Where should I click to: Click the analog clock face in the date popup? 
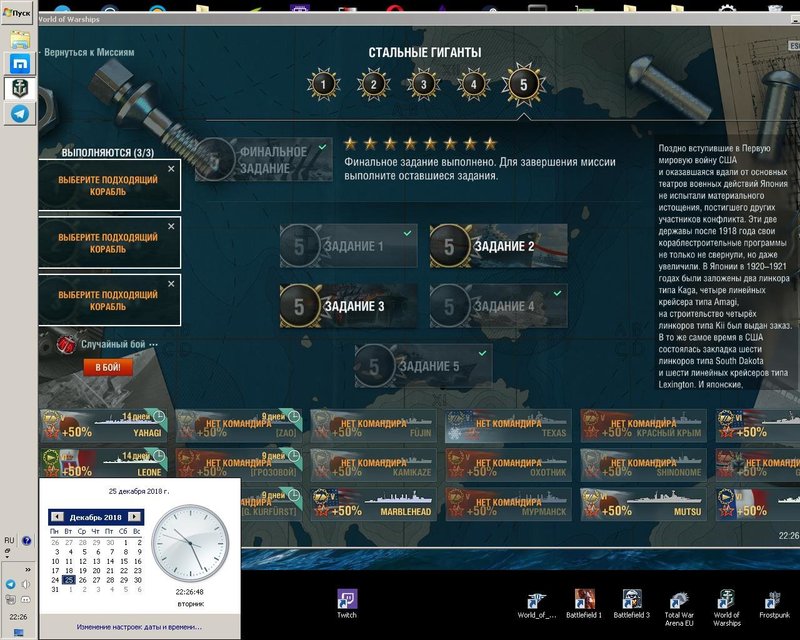(190, 545)
